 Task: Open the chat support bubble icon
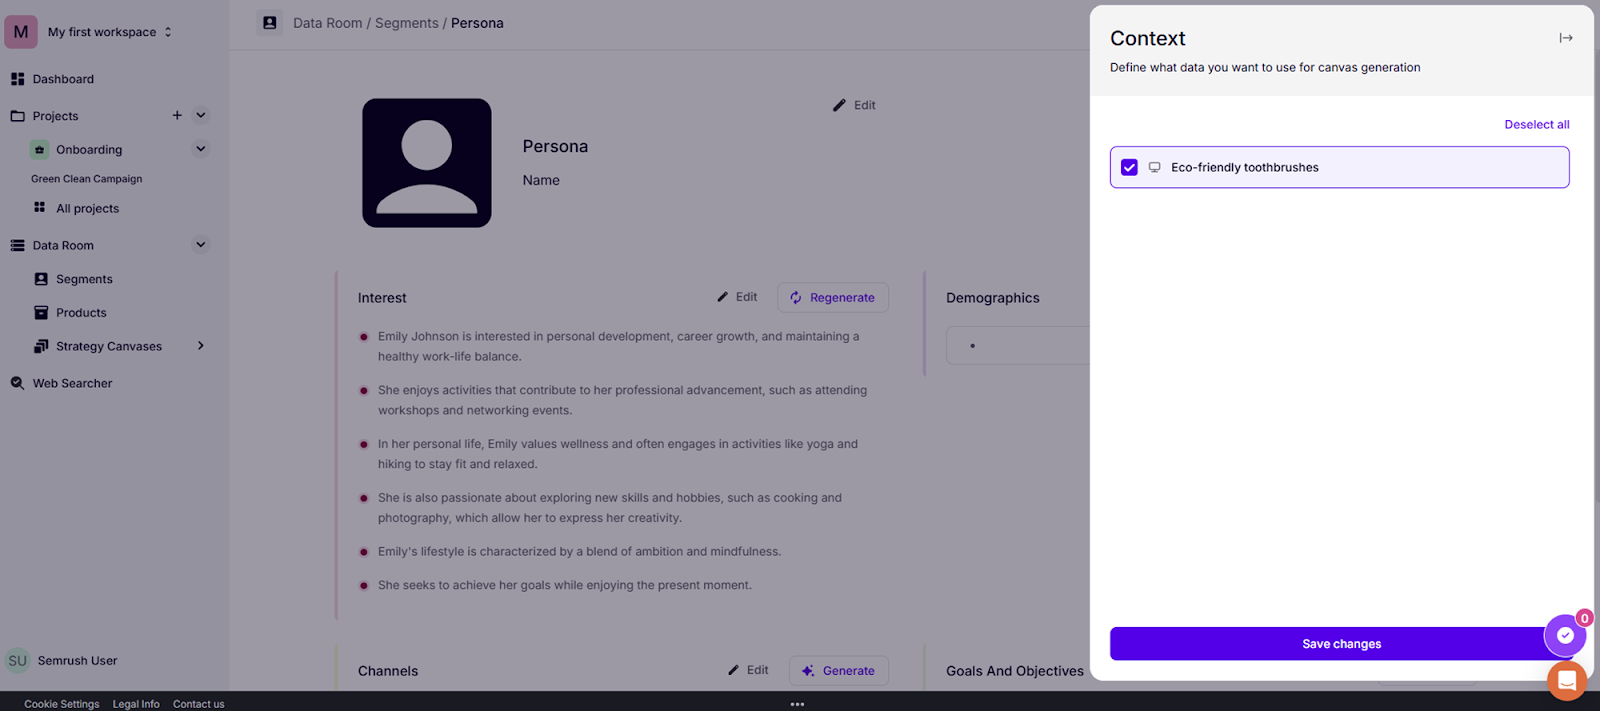(x=1566, y=681)
